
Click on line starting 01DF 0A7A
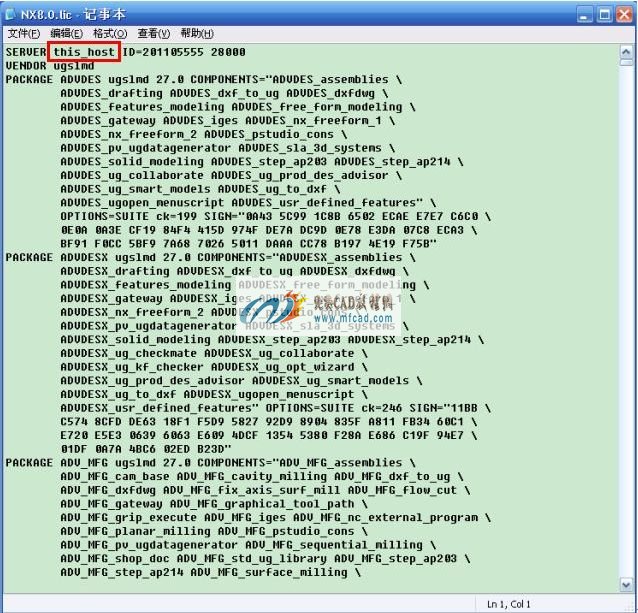(x=146, y=449)
